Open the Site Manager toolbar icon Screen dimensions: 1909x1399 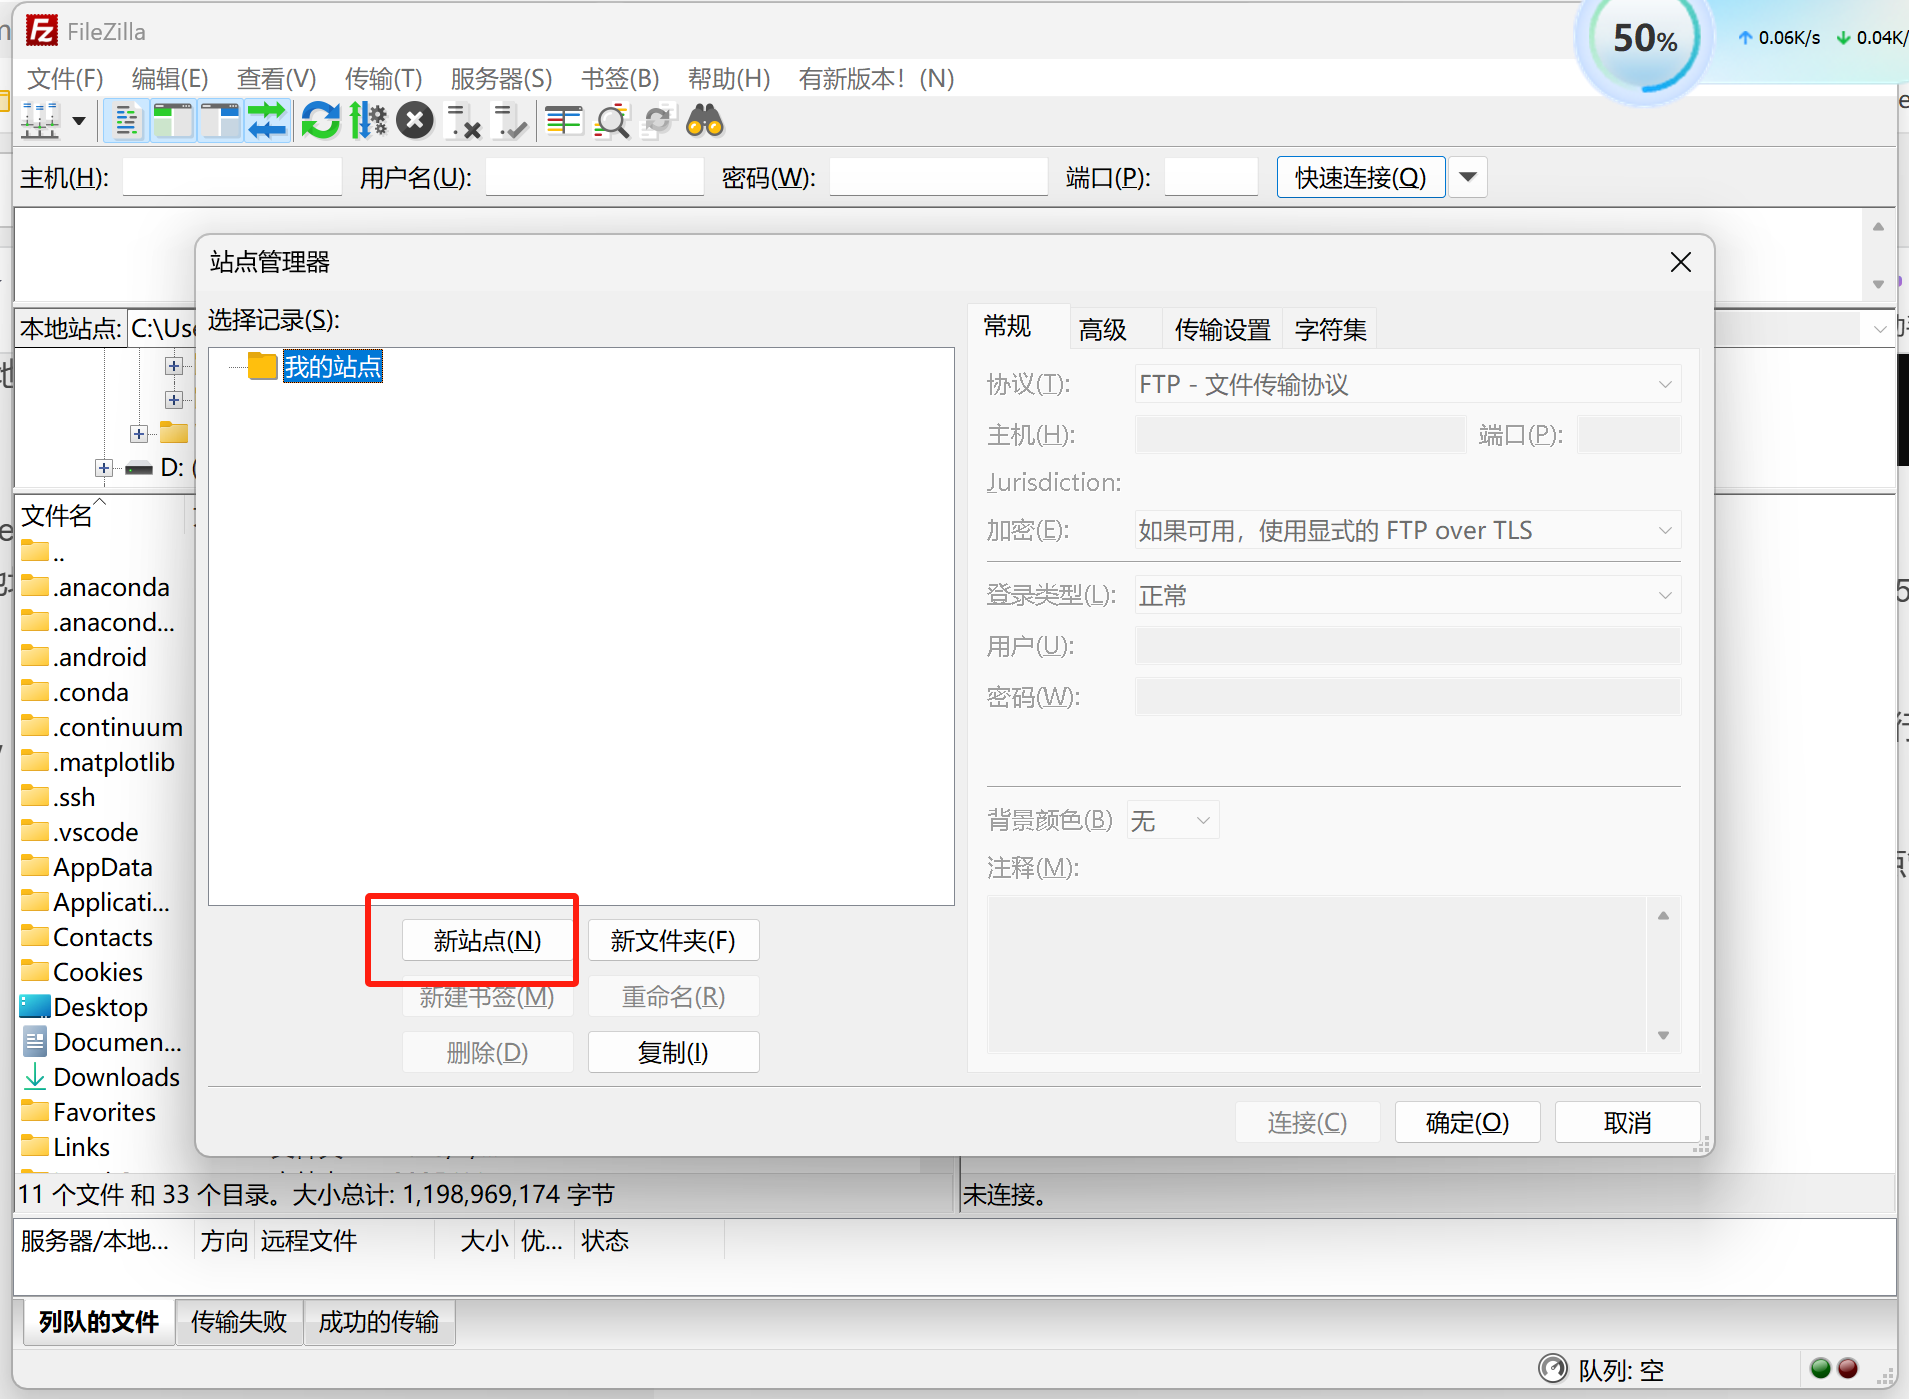click(41, 121)
